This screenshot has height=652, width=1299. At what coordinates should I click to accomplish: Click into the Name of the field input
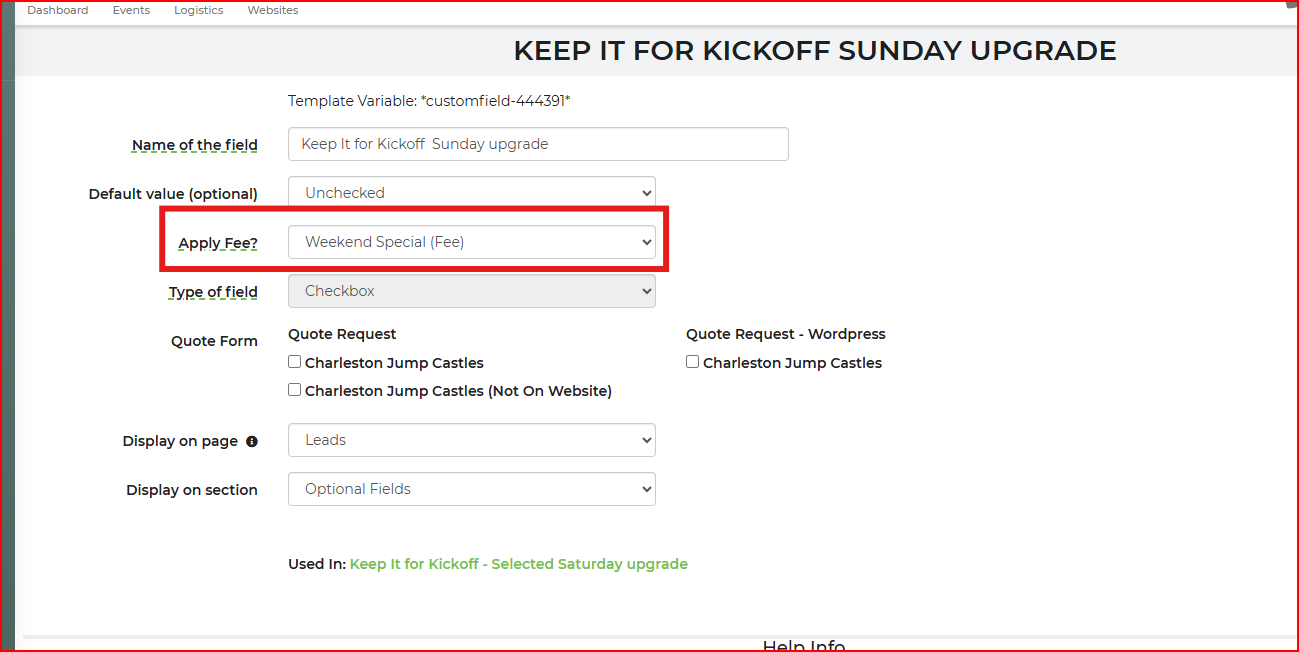click(538, 144)
